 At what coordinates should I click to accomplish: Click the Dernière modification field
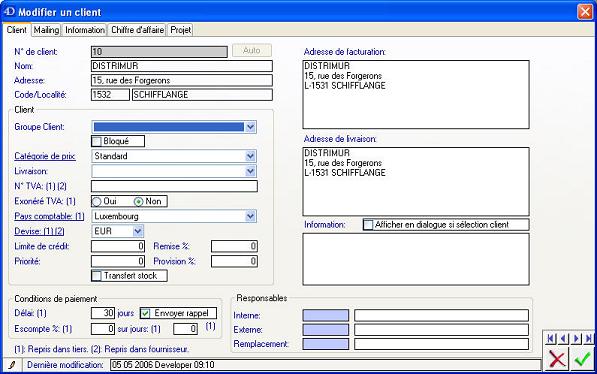click(326, 365)
